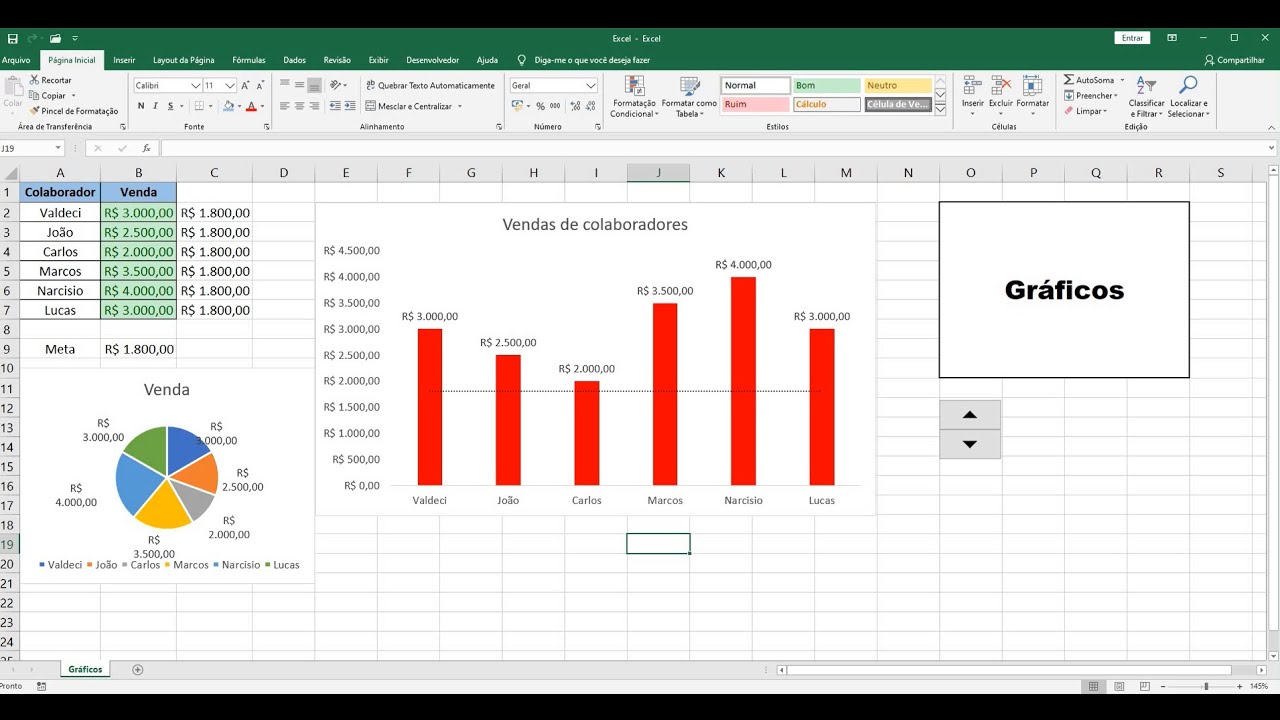1280x720 pixels.
Task: Click the spin button down arrow
Action: click(x=970, y=444)
